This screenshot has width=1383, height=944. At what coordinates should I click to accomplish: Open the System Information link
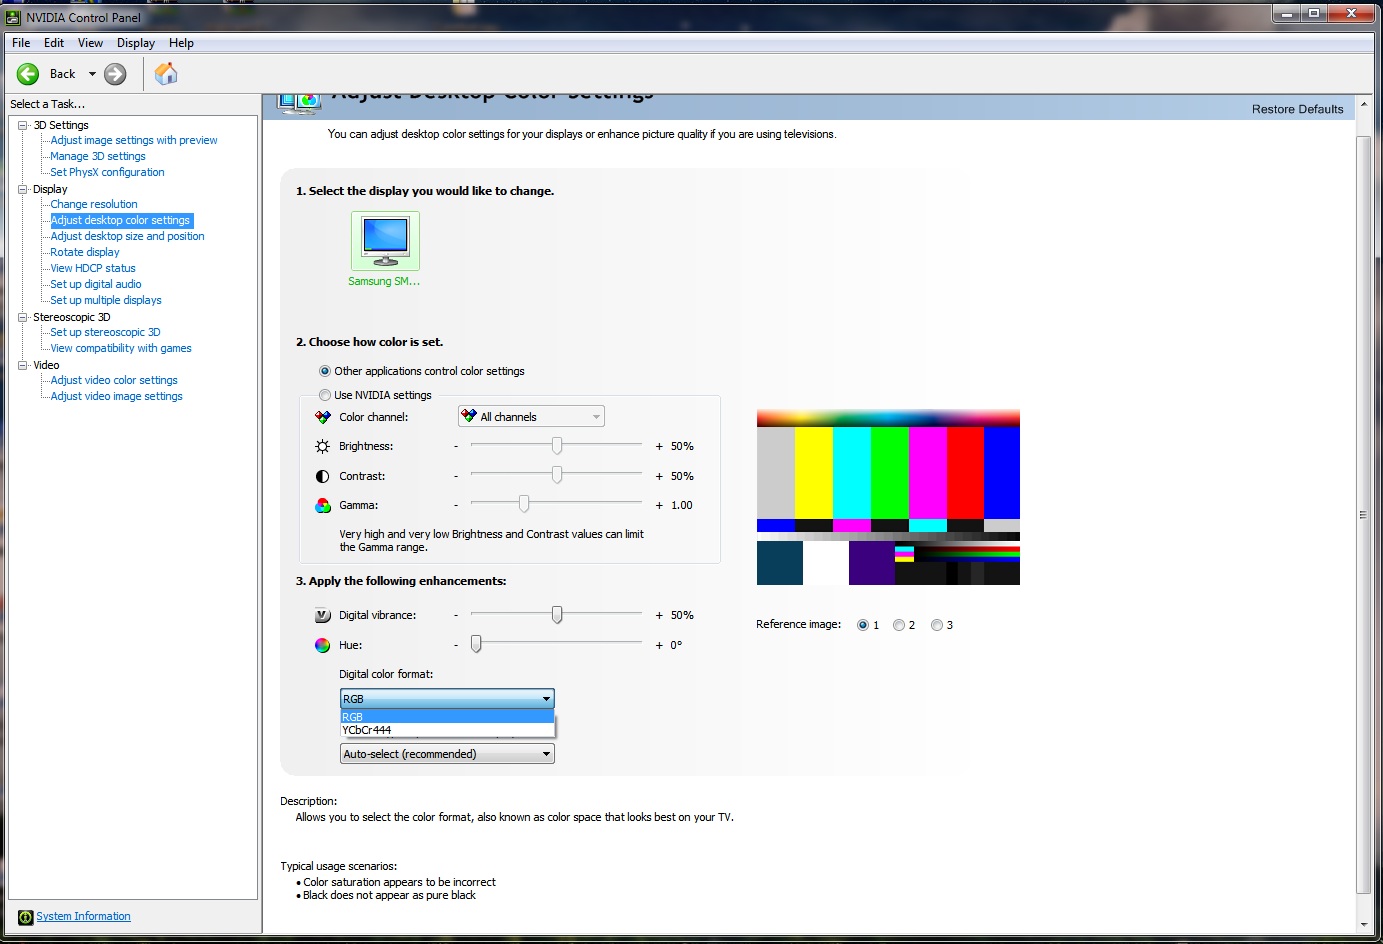pos(83,917)
